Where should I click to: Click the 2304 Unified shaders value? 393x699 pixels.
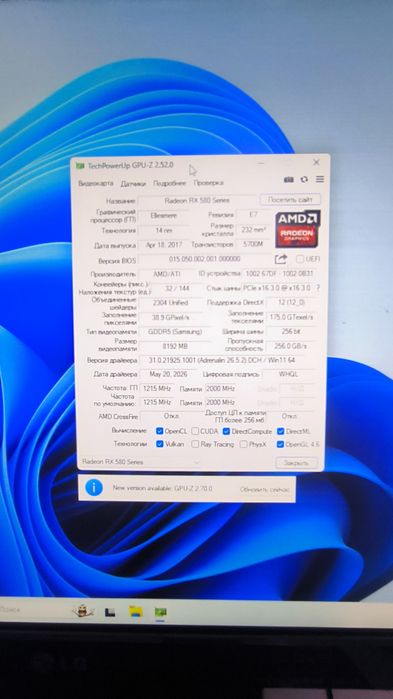pyautogui.click(x=171, y=303)
